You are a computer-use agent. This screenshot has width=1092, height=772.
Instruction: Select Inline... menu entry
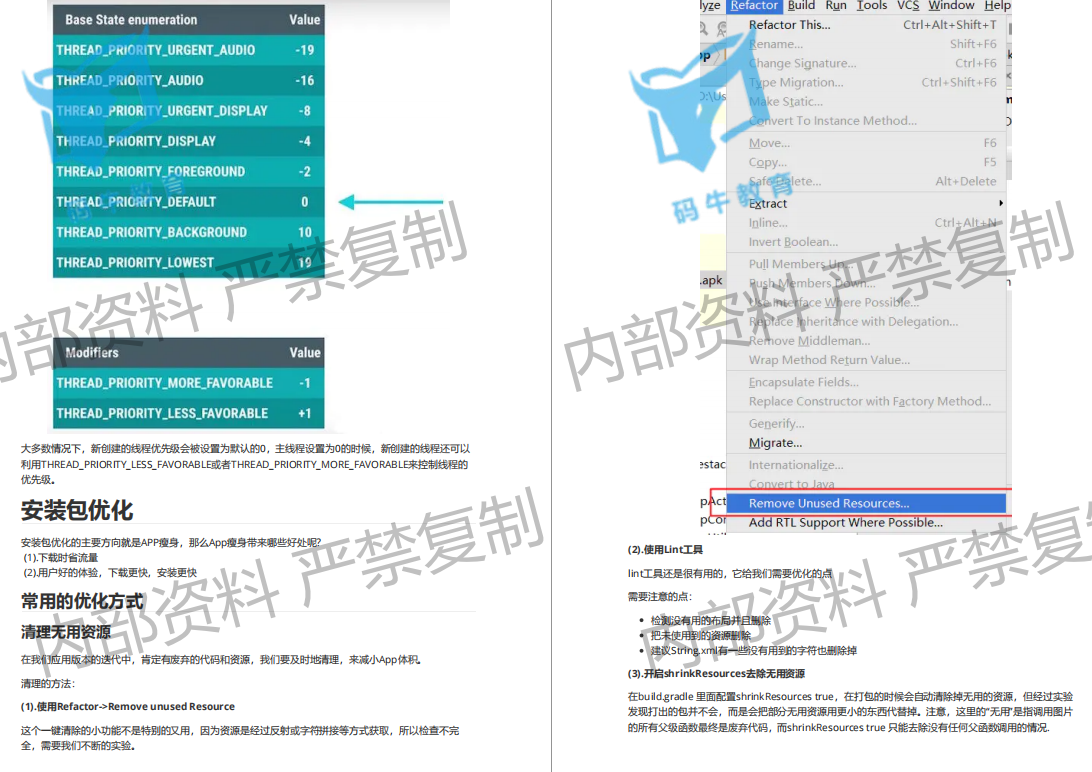point(866,223)
